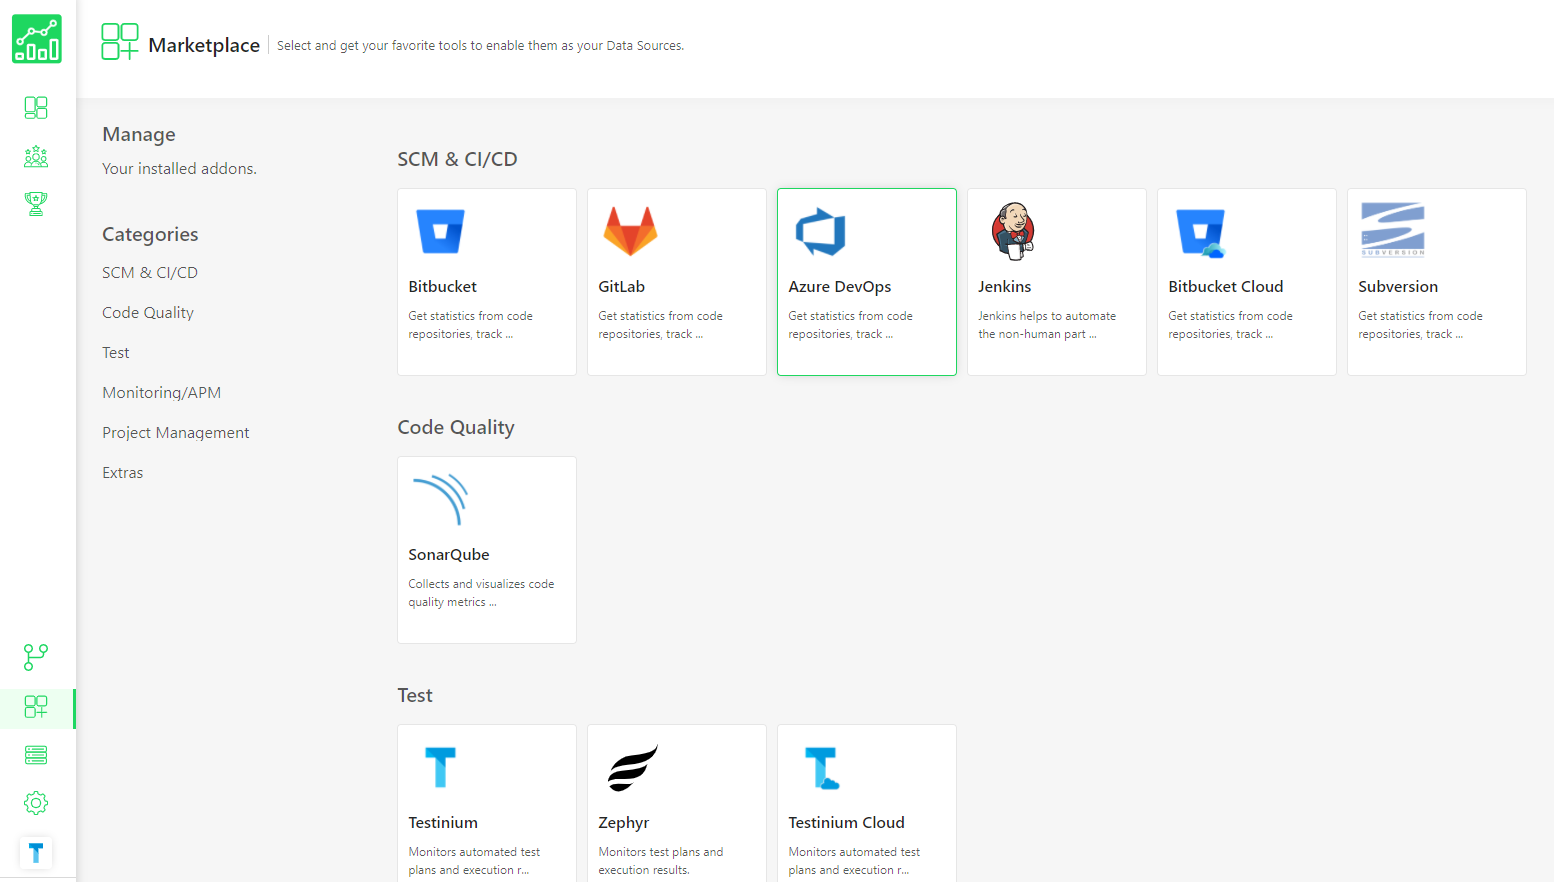Click the 'SCM & CI/CD' section heading
This screenshot has height=882, width=1554.
click(x=457, y=159)
